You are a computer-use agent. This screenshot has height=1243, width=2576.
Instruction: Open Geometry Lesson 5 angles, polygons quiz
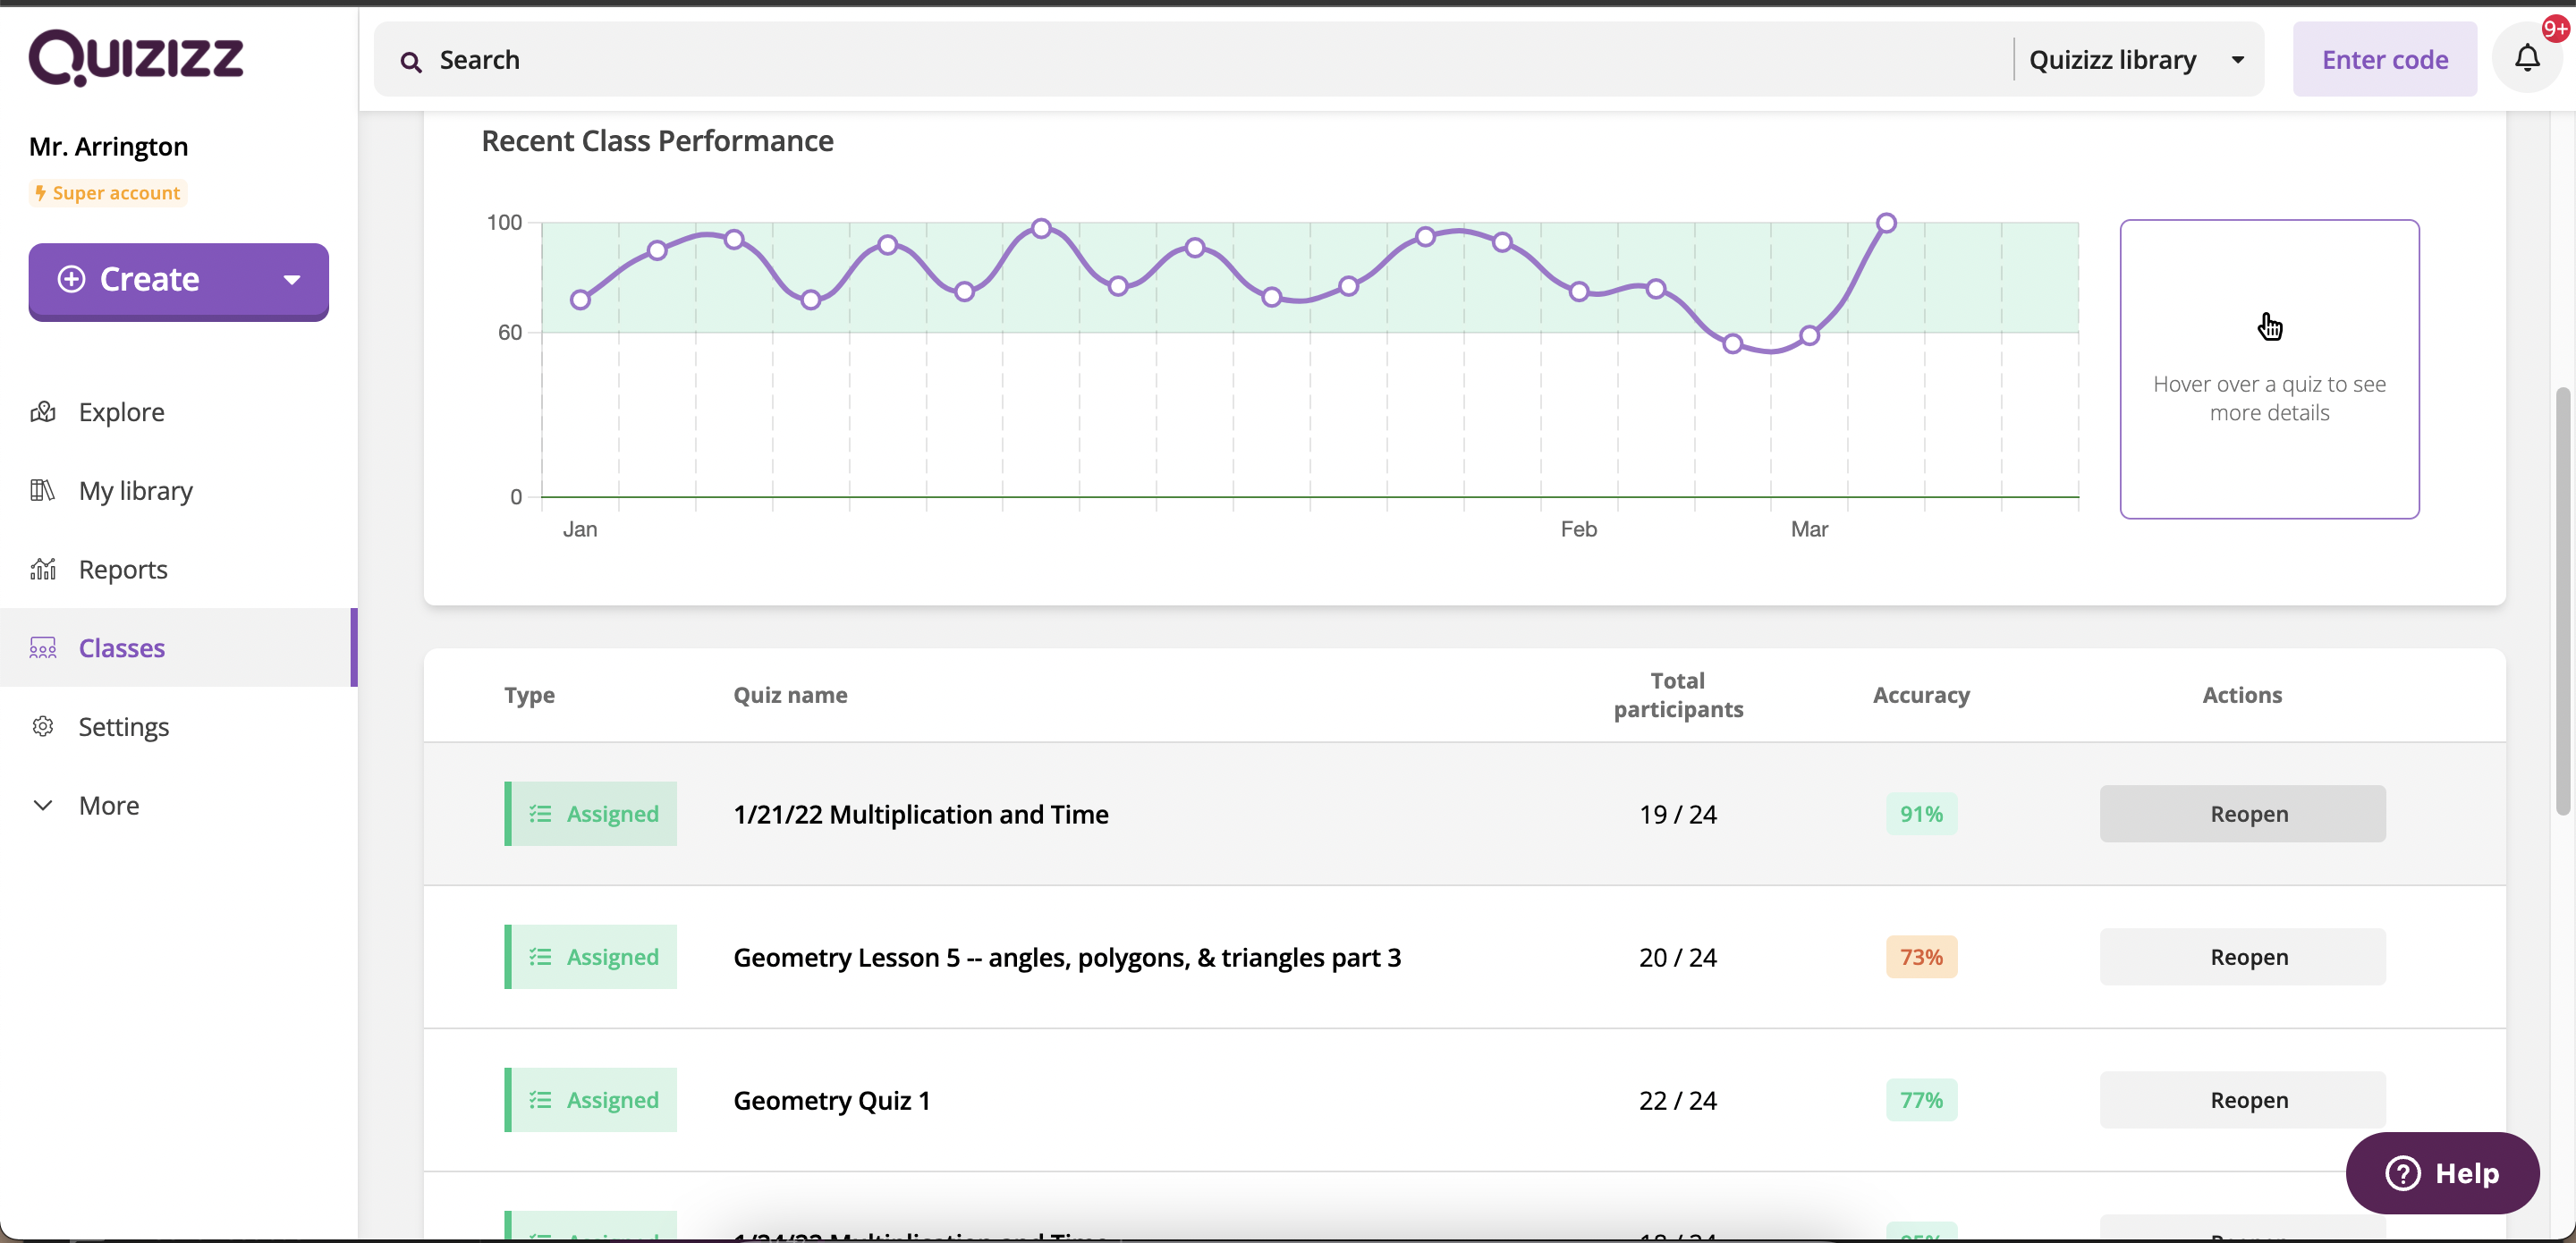(x=1067, y=957)
